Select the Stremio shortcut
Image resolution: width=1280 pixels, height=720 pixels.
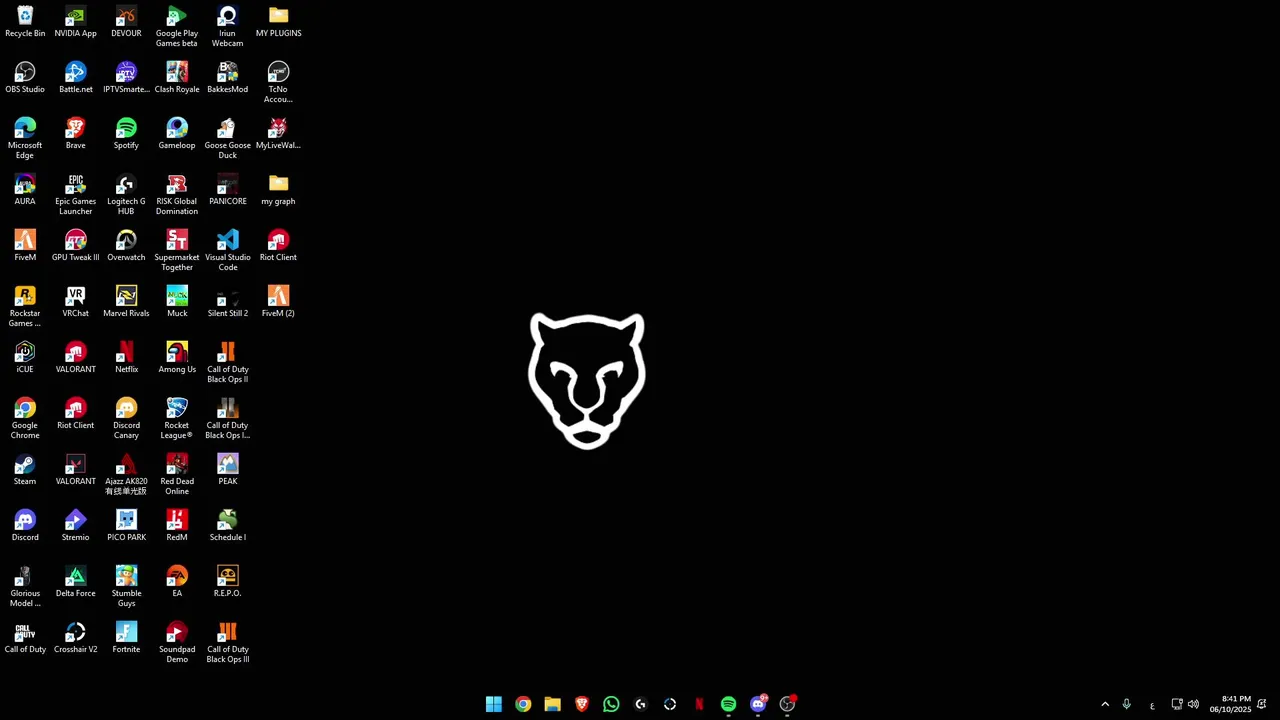76,526
